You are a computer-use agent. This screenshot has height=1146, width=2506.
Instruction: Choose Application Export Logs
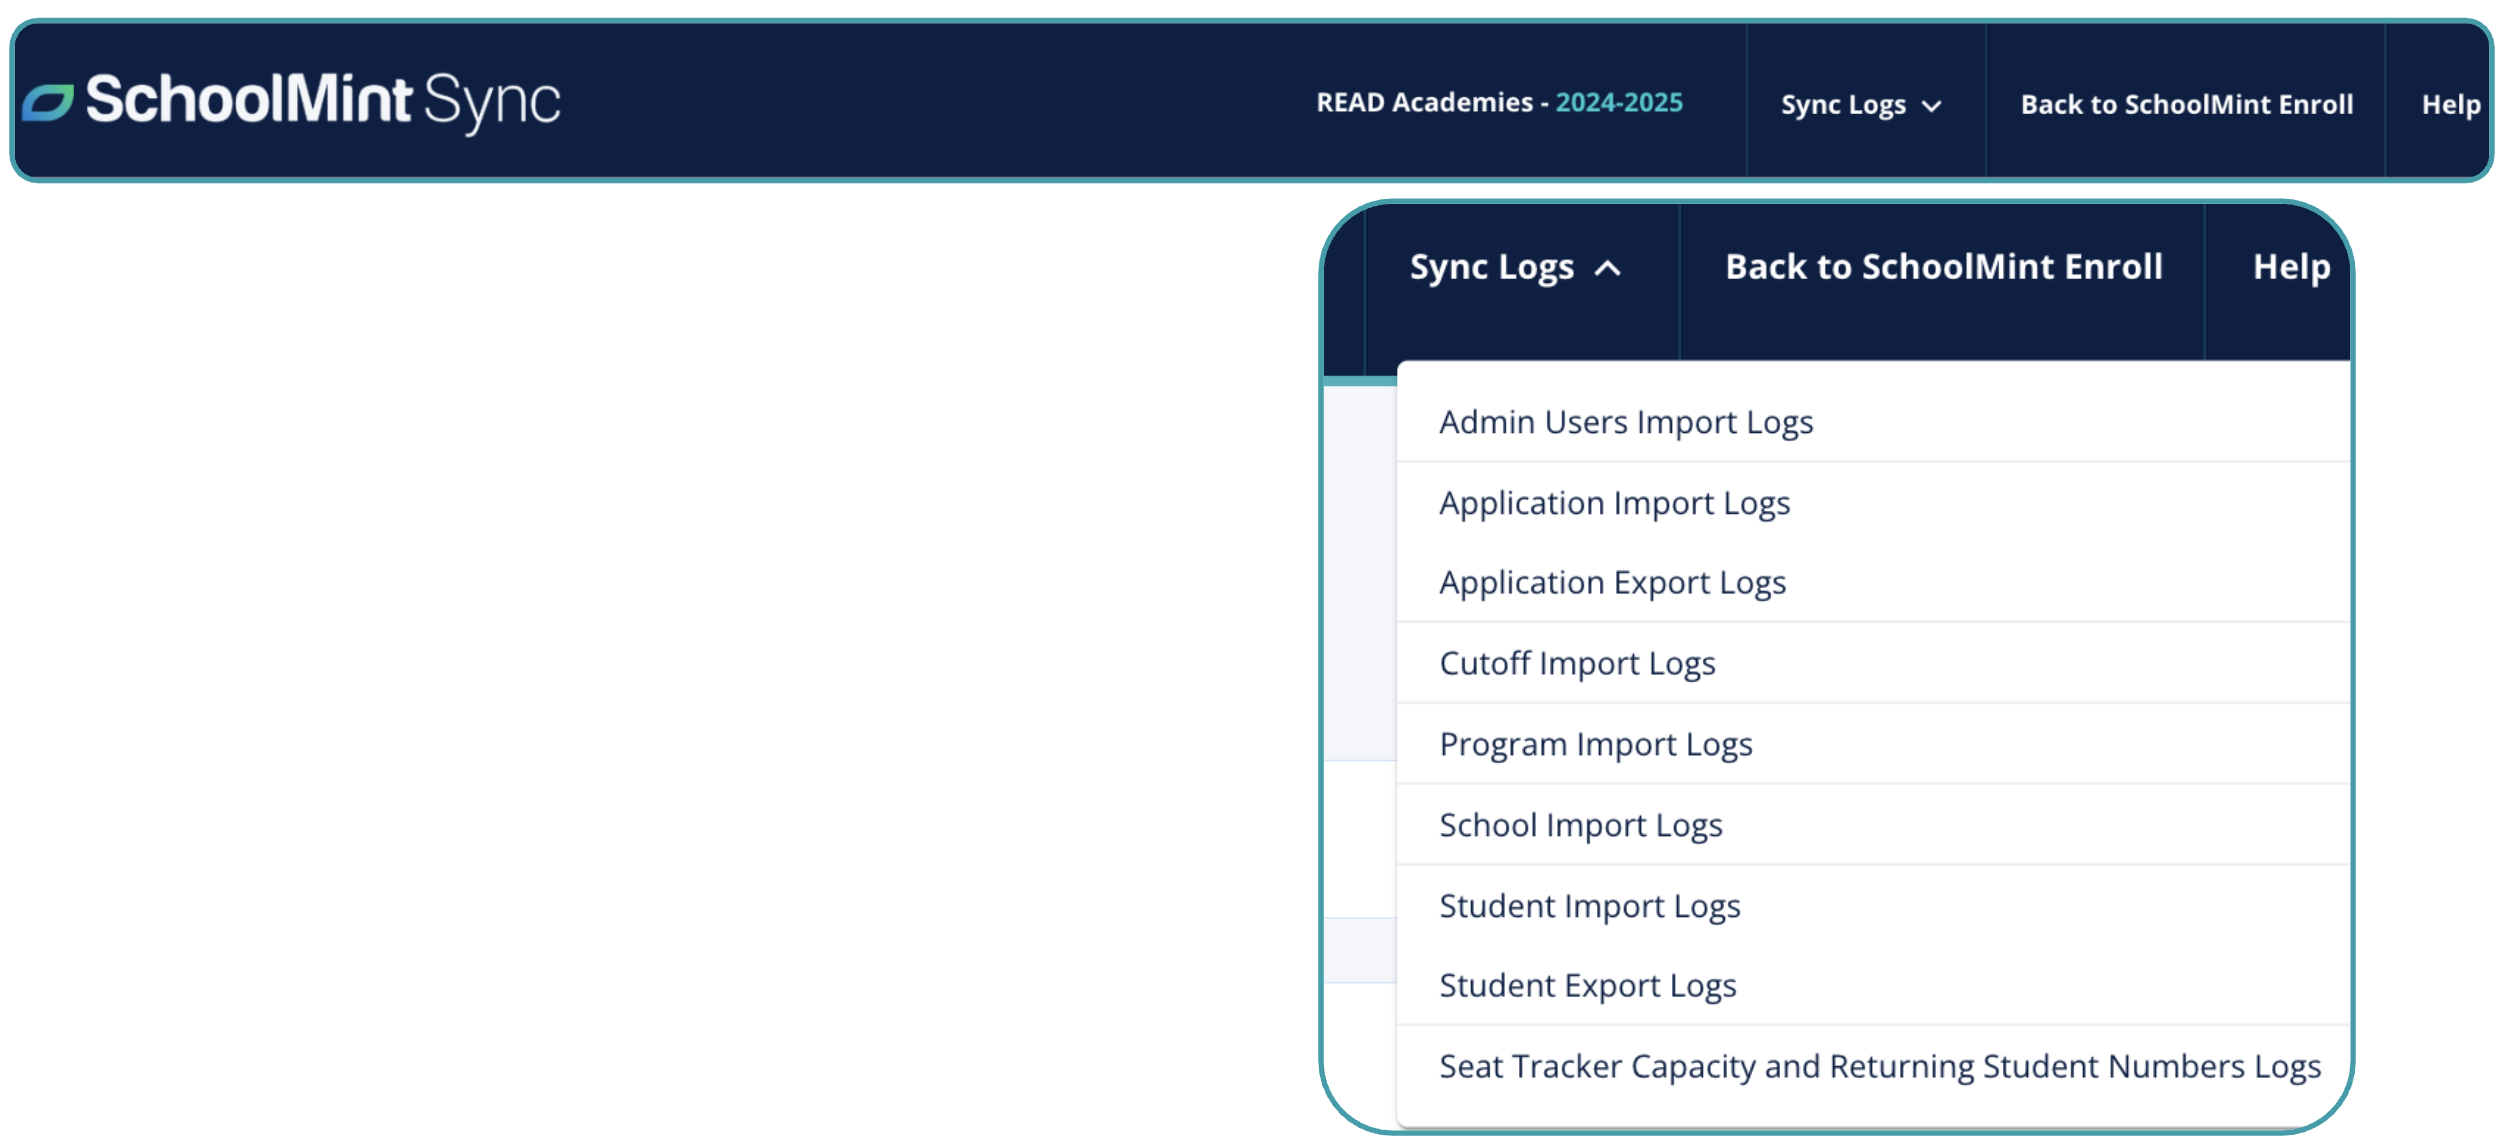click(x=1612, y=583)
